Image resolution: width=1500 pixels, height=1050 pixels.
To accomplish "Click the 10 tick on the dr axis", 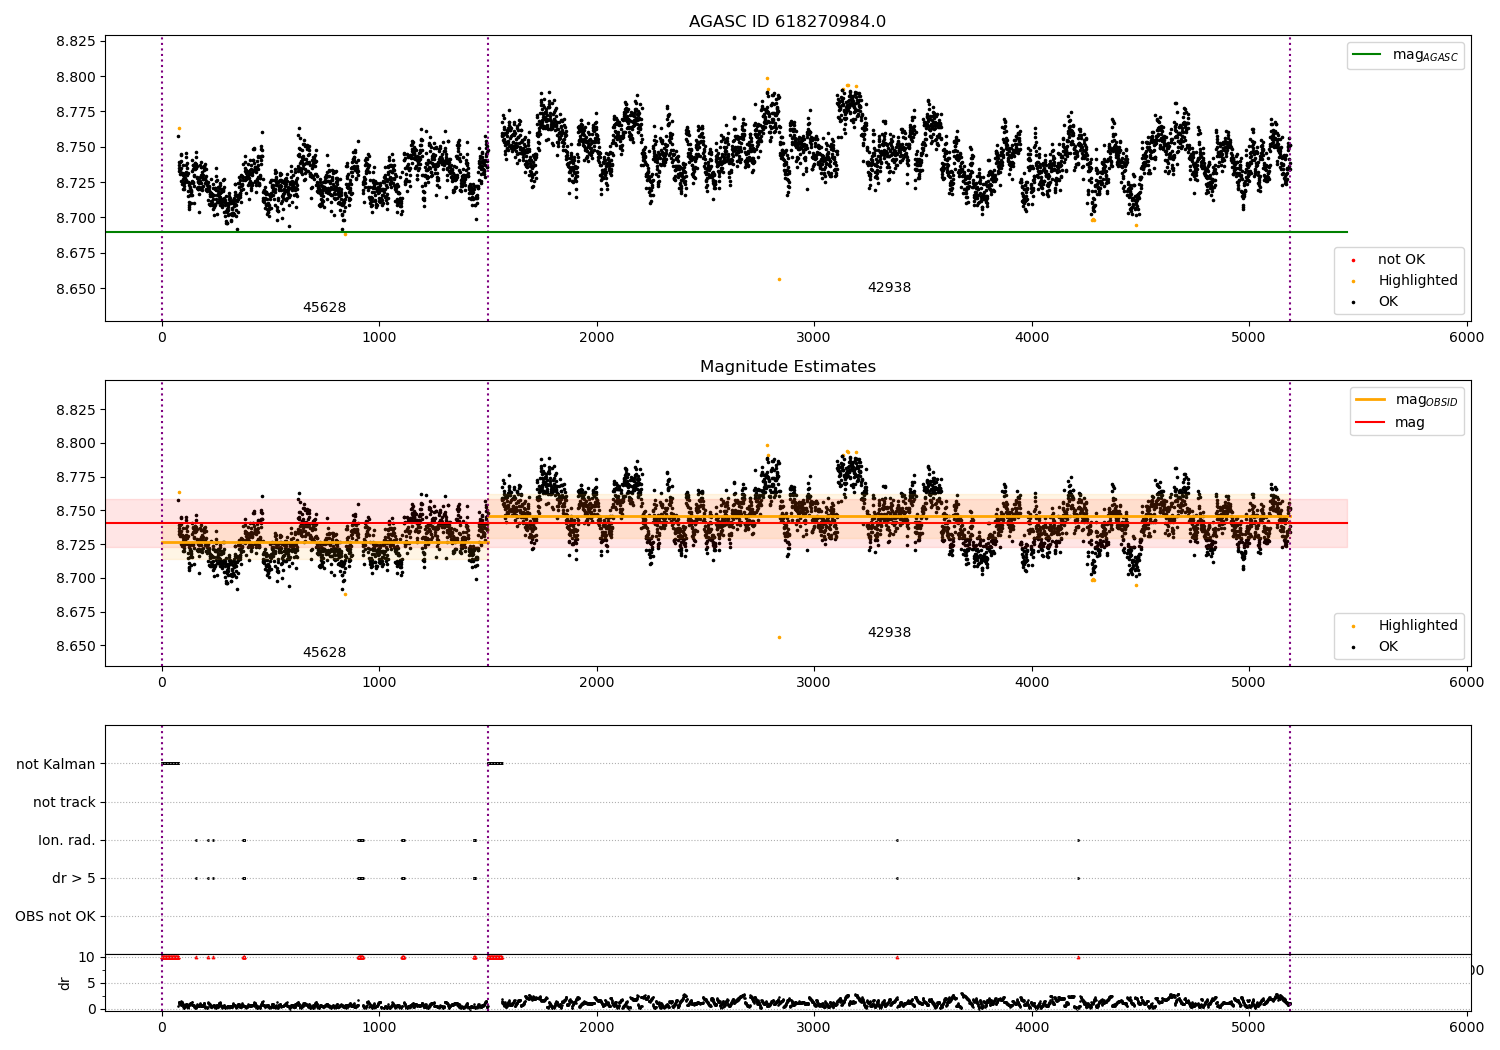I will pos(87,957).
